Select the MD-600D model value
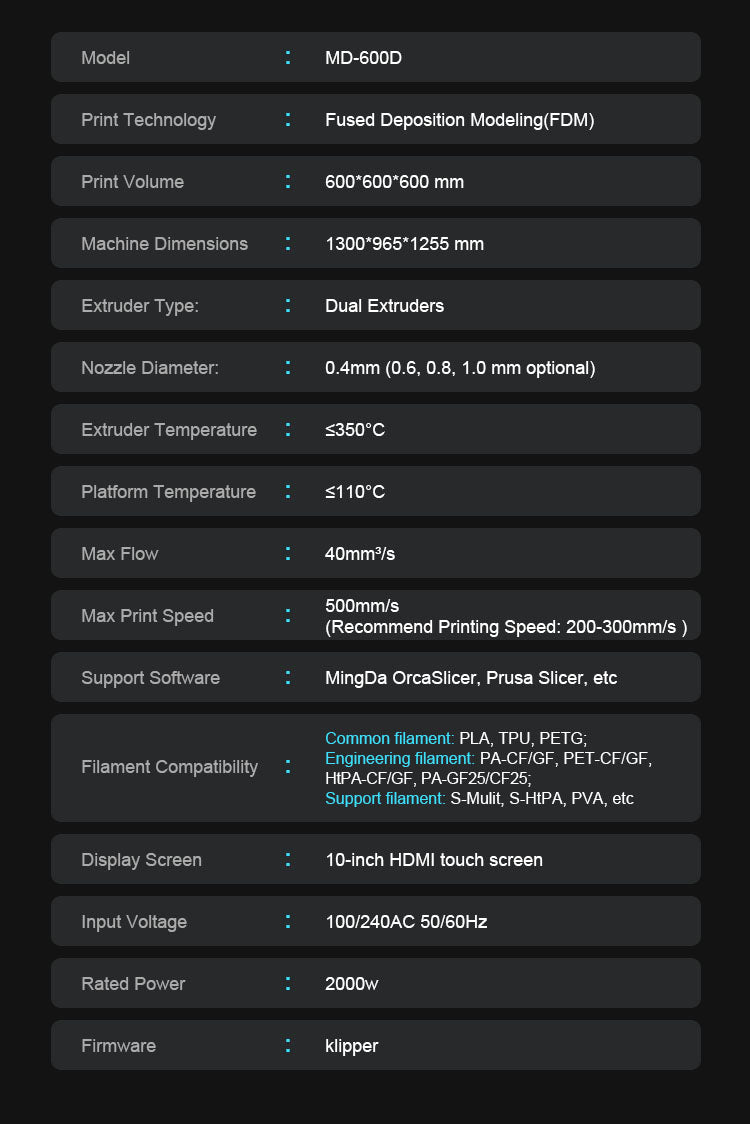Screen dimensions: 750x1124 click(363, 58)
